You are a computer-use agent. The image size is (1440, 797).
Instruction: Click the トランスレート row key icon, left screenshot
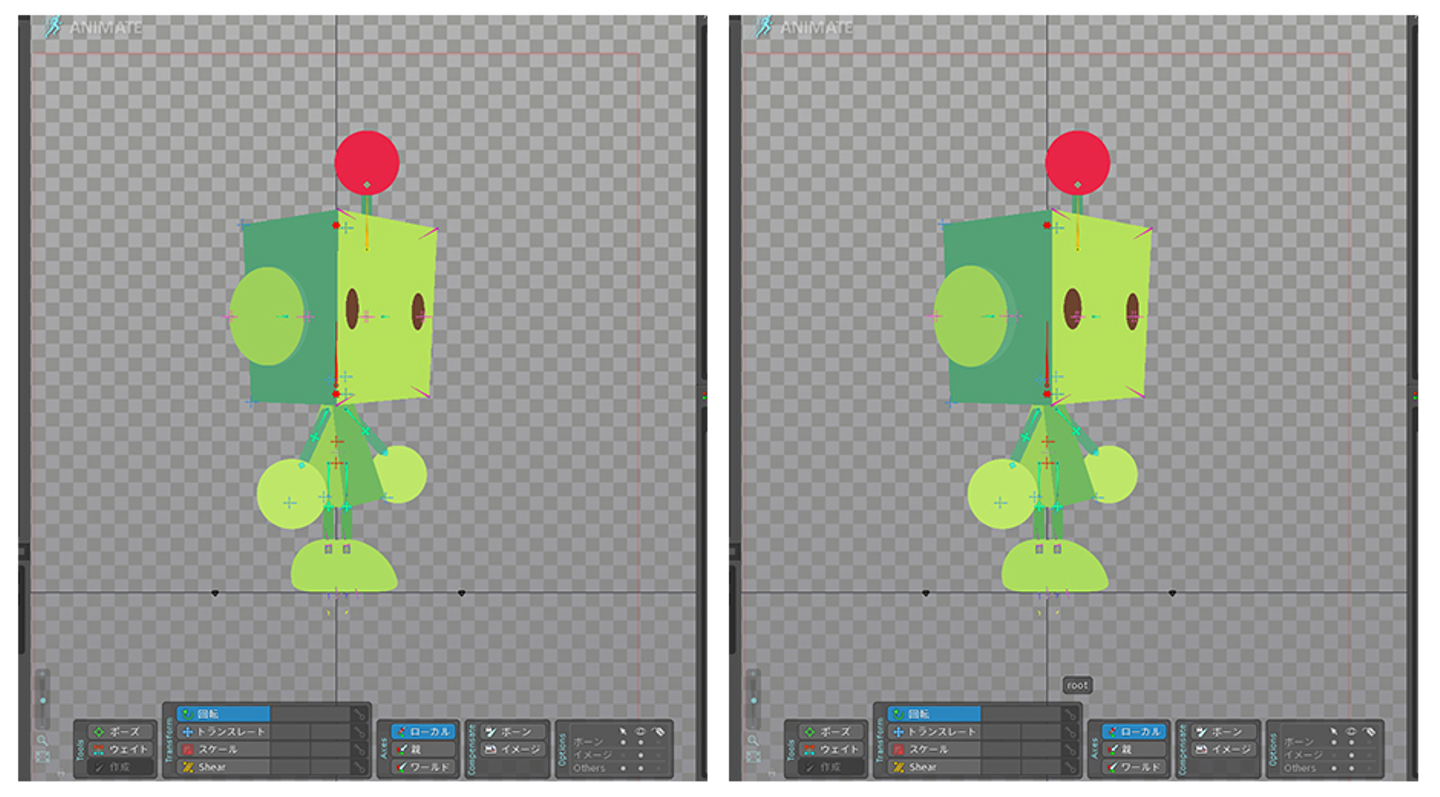pos(358,732)
